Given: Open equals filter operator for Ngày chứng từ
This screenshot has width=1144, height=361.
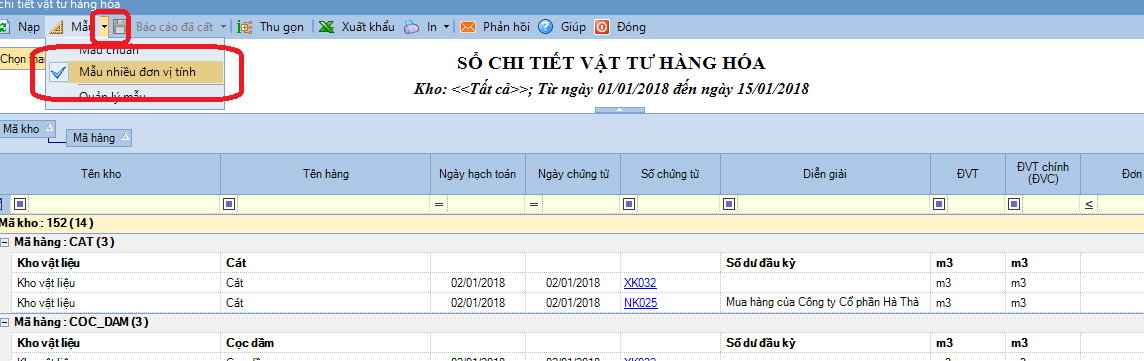Looking at the screenshot, I should 534,204.
